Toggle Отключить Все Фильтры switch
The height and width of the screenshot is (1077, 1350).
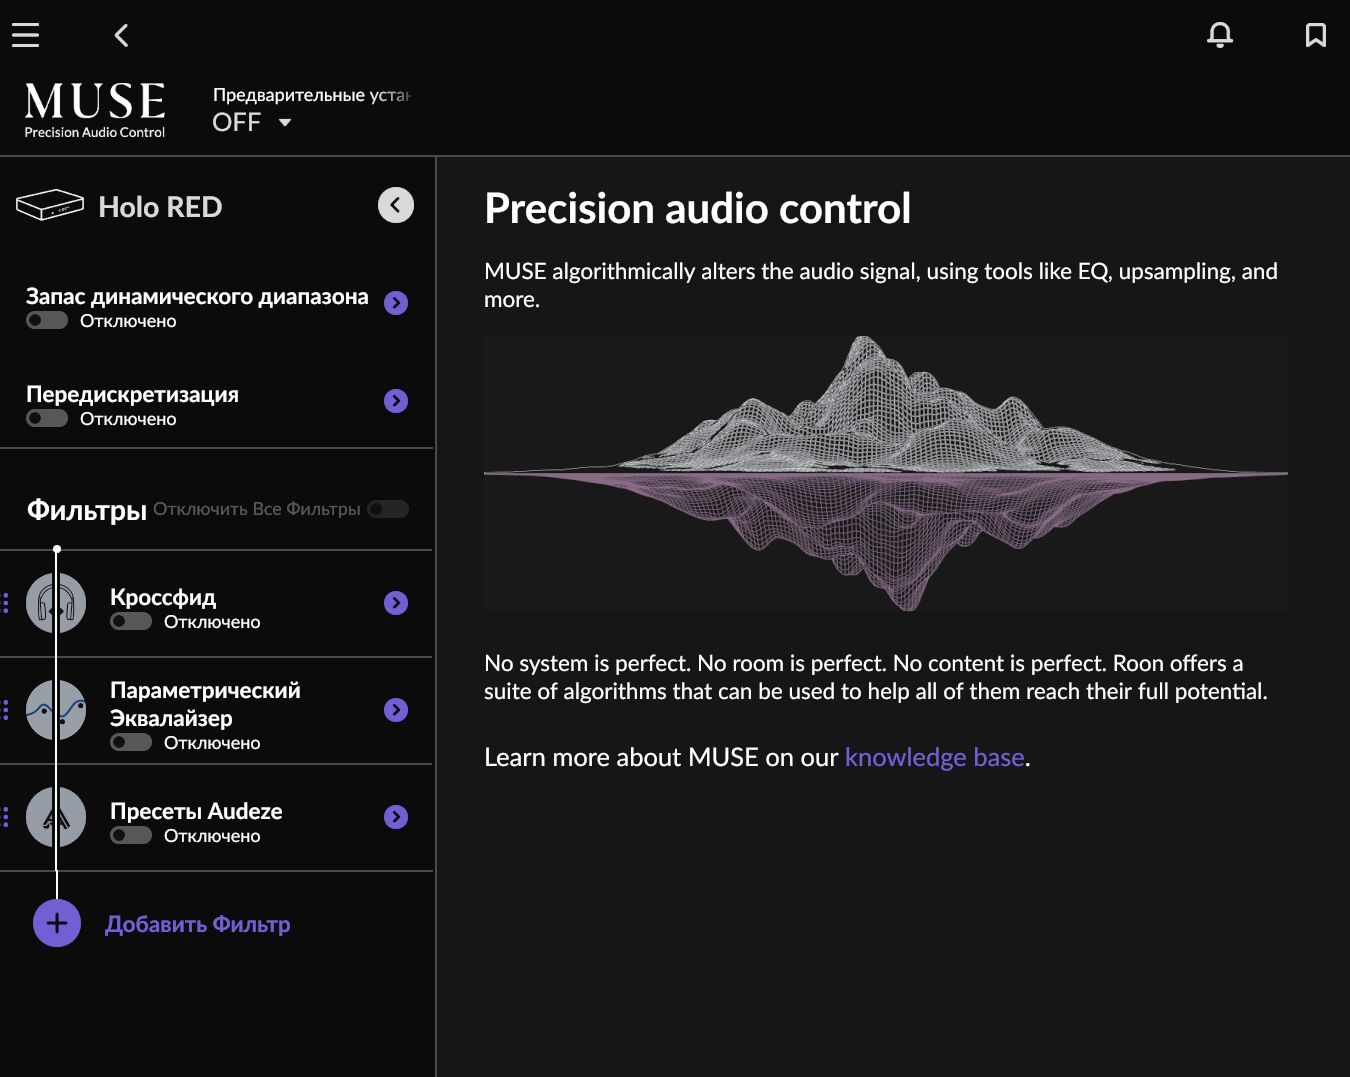[x=388, y=509]
